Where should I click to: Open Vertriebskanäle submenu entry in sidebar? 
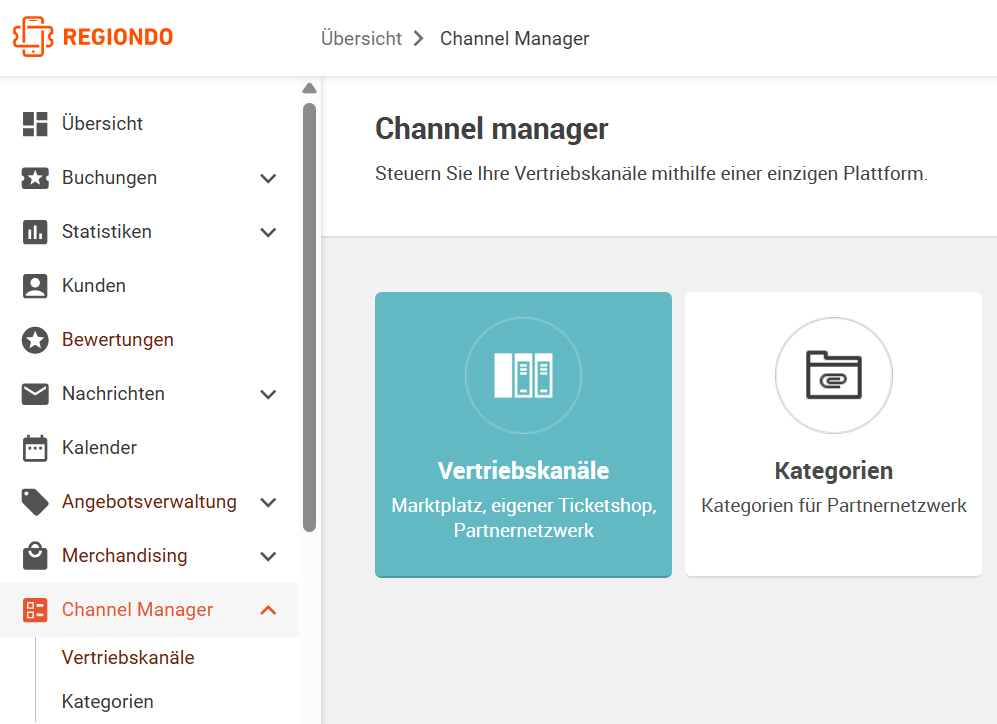click(x=128, y=657)
